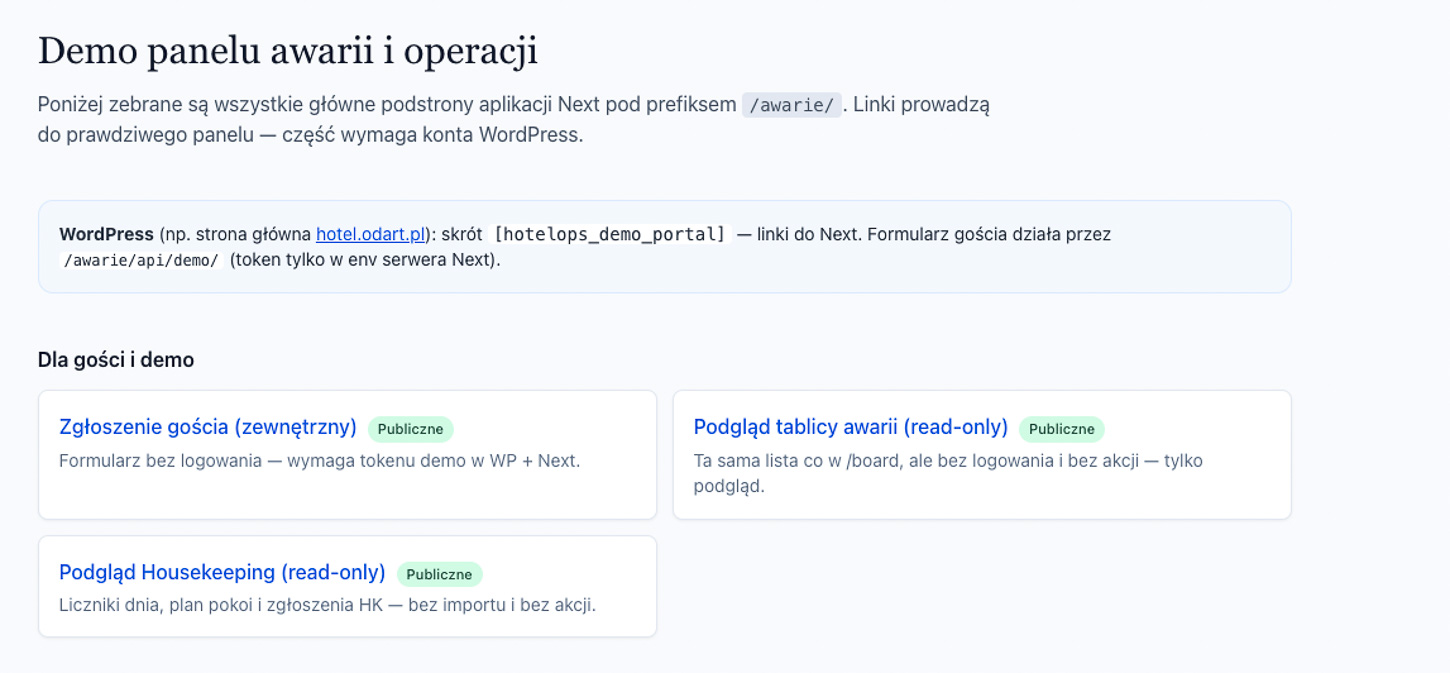Open the hotel.odart.pl link
The image size is (1450, 673).
[371, 234]
